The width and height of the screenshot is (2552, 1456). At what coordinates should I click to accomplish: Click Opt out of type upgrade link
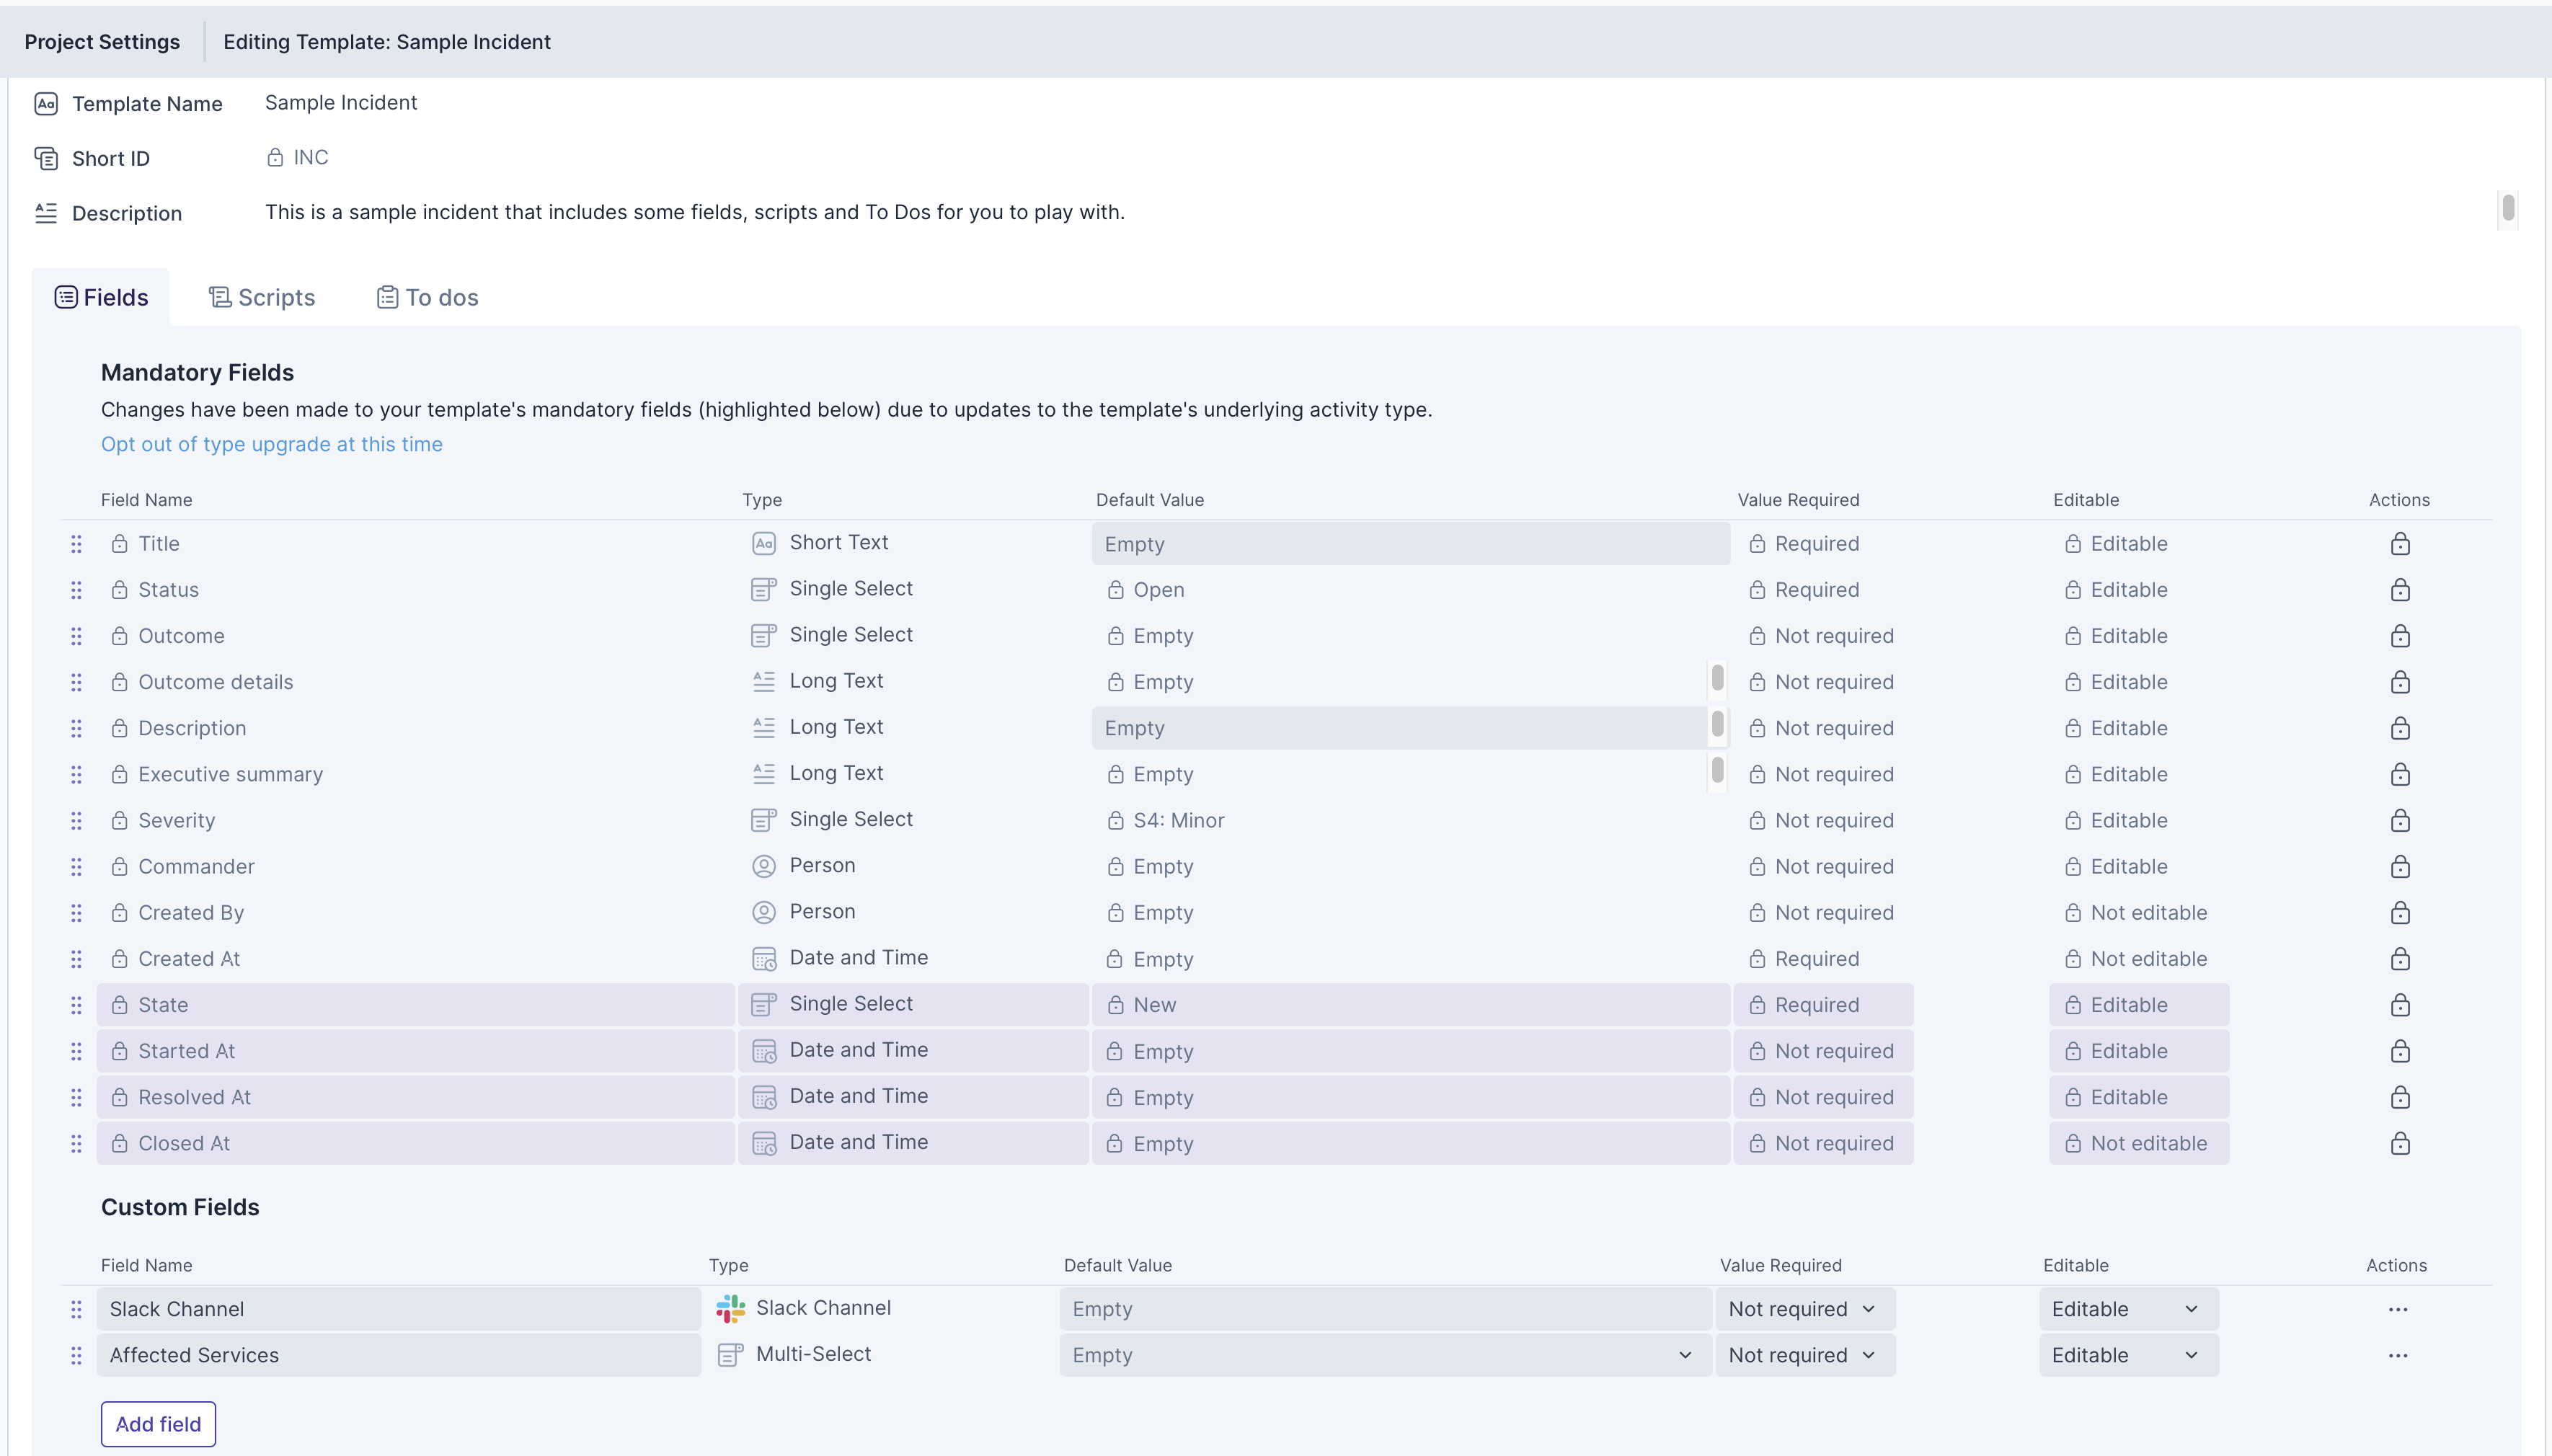pyautogui.click(x=271, y=444)
